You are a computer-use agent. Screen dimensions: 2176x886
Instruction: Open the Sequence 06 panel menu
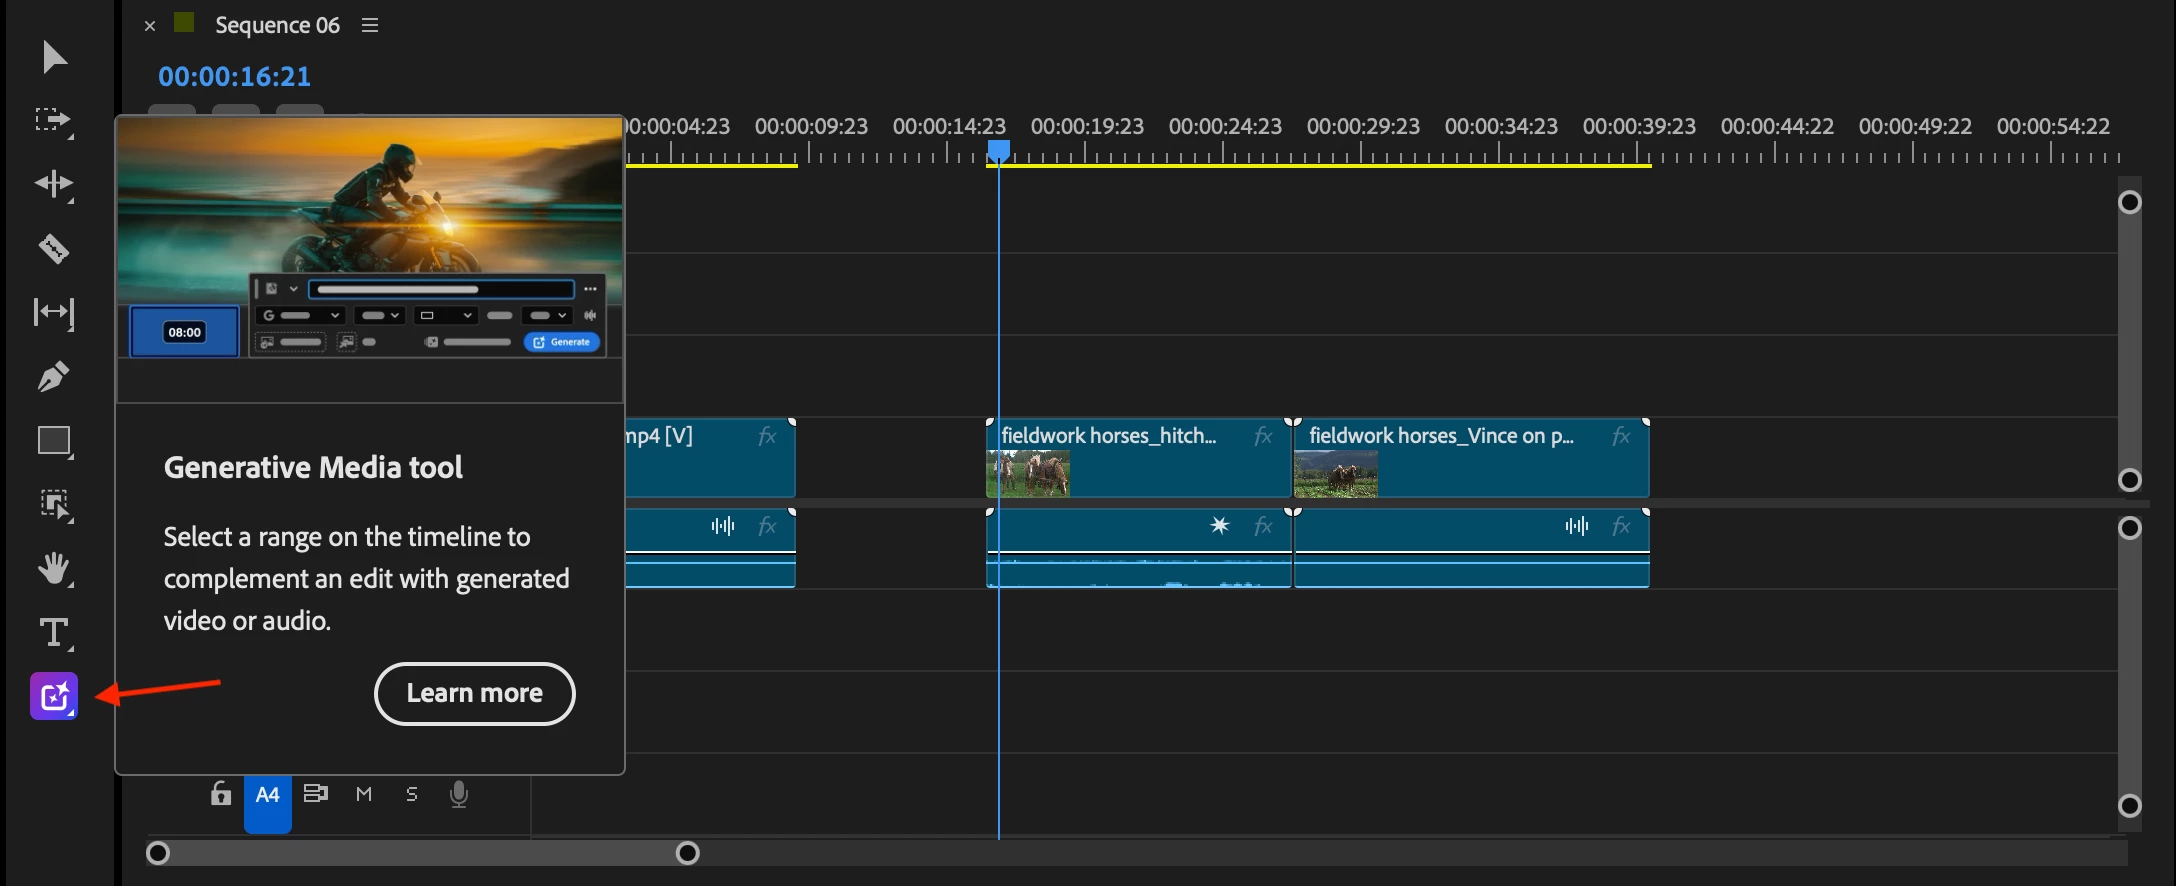tap(370, 25)
